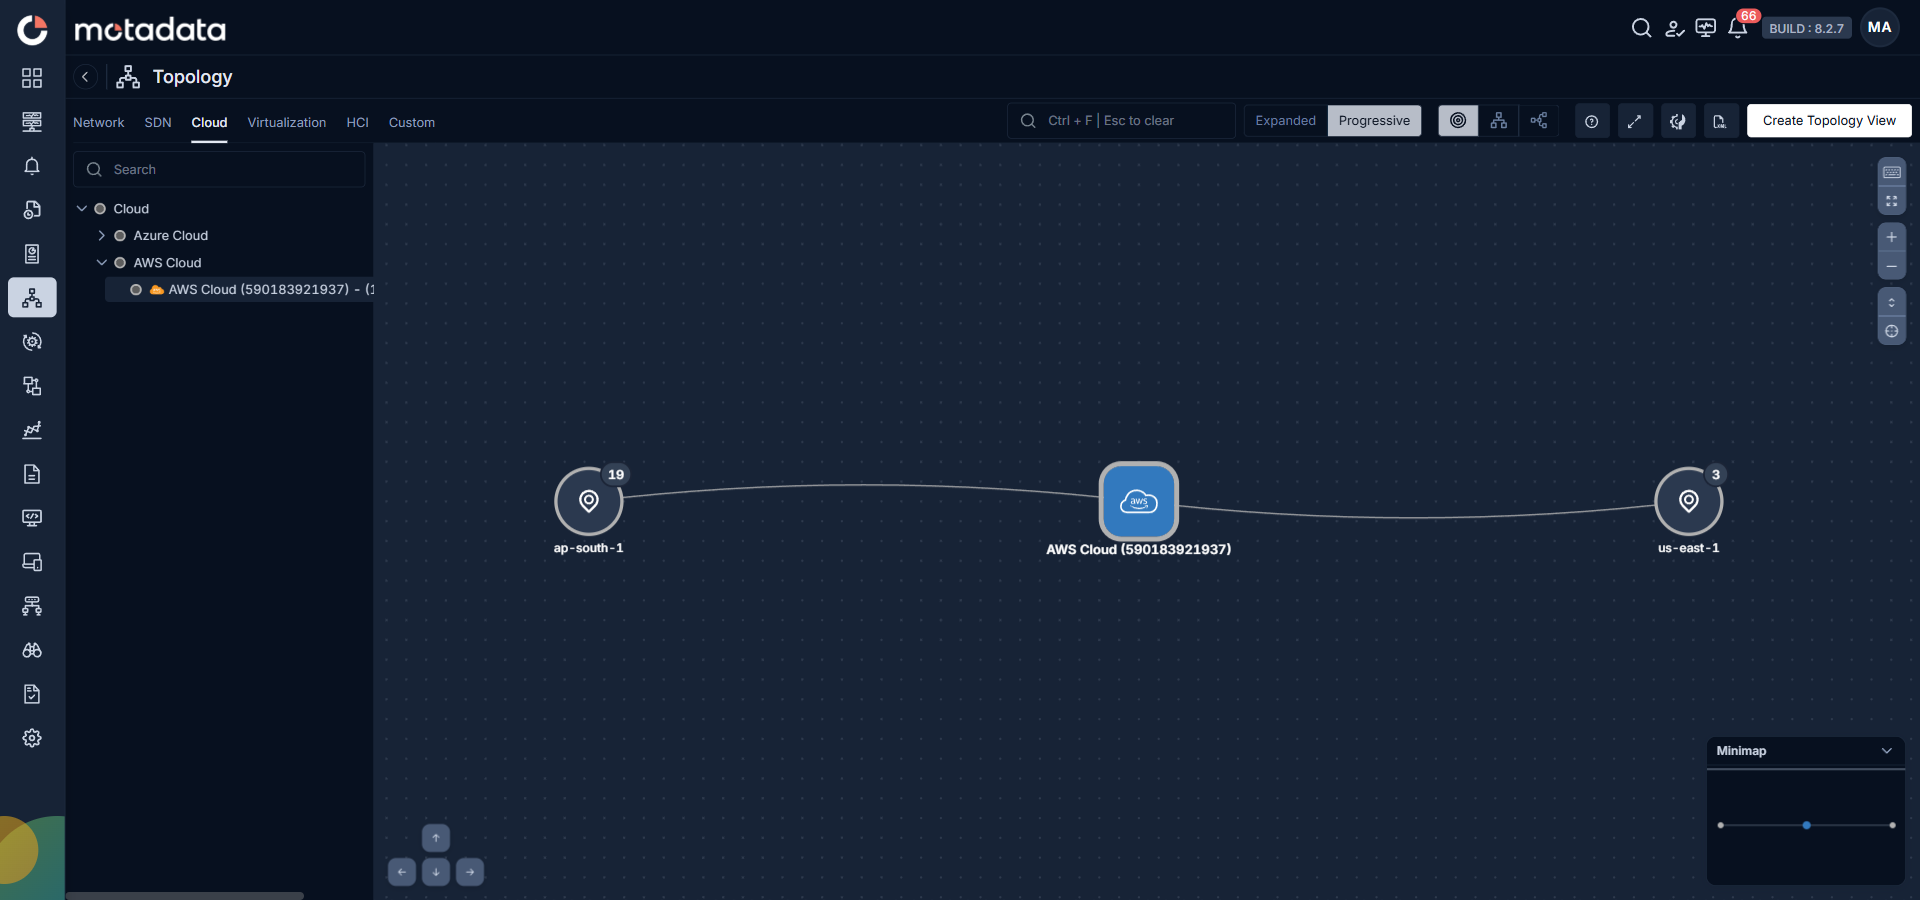Select the hierarchical tree layout icon
This screenshot has height=900, width=1920.
pyautogui.click(x=1498, y=121)
